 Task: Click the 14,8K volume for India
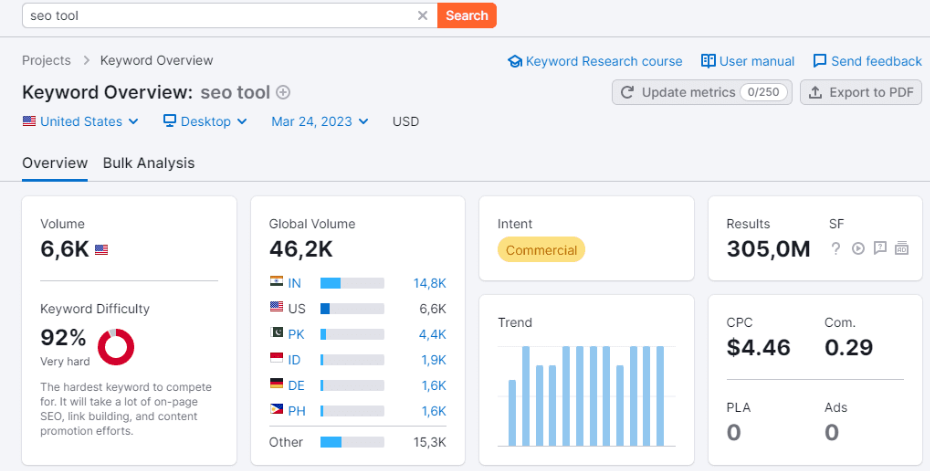429,284
